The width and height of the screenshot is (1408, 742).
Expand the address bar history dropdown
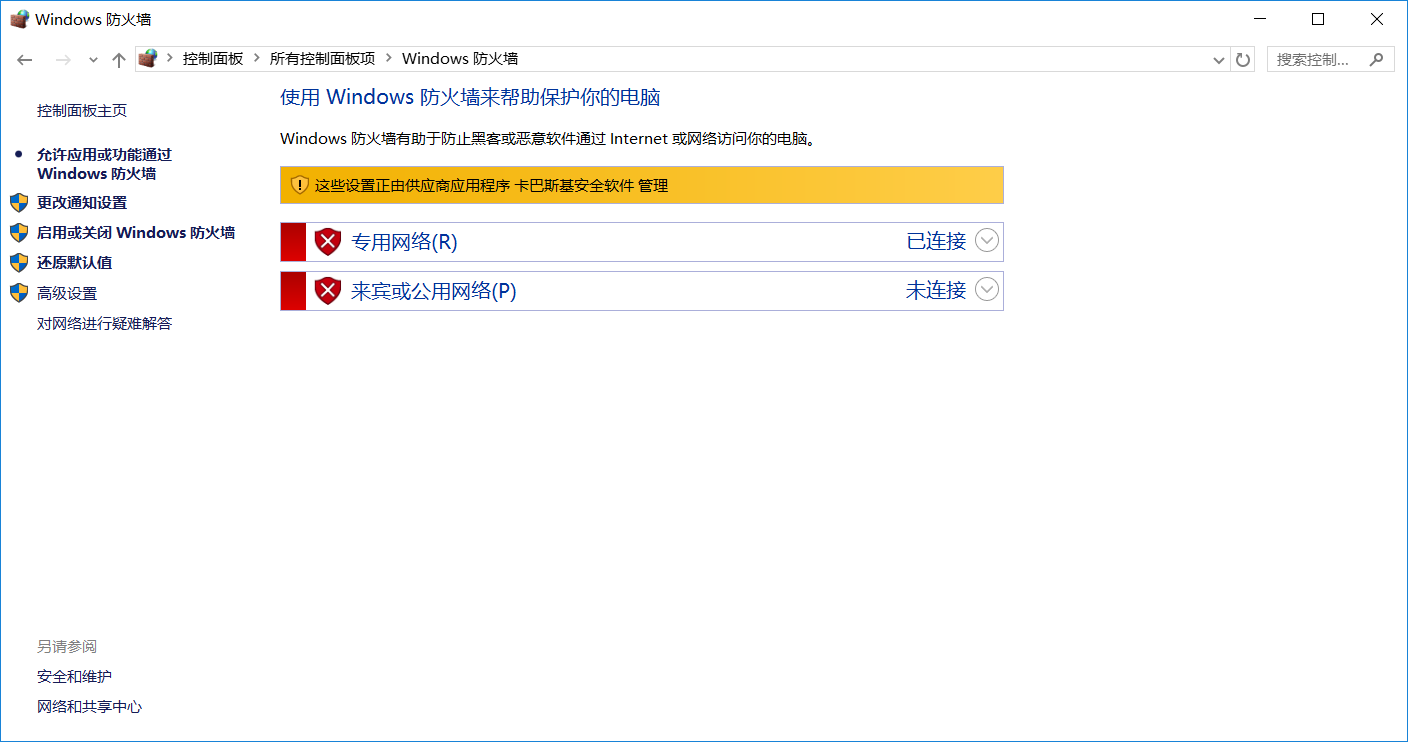pyautogui.click(x=1219, y=60)
